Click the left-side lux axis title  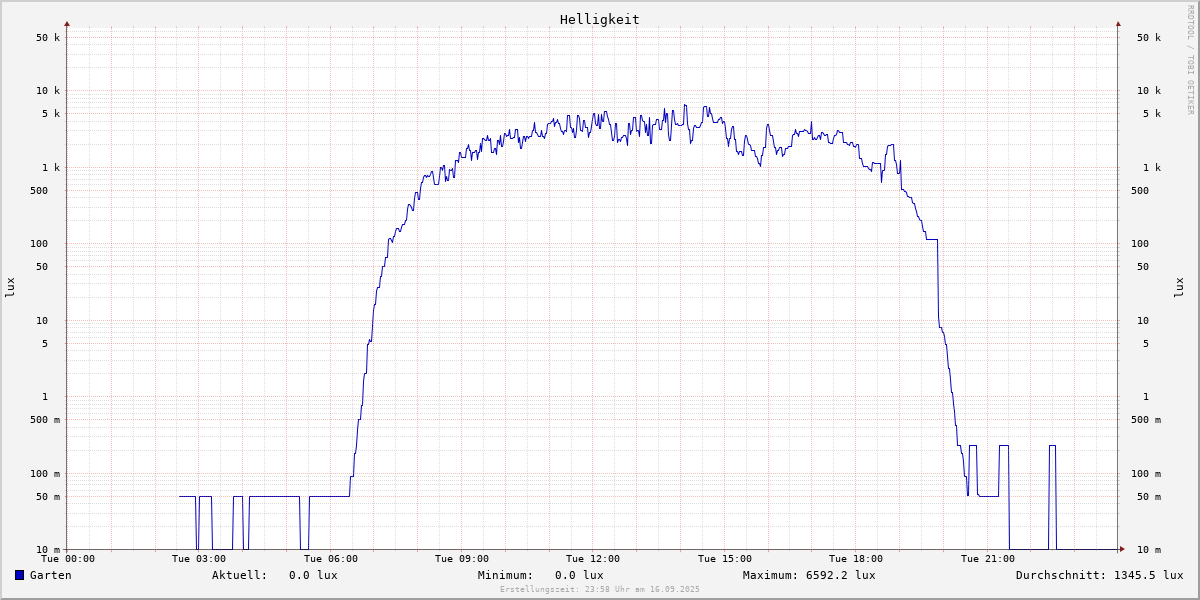(11, 287)
